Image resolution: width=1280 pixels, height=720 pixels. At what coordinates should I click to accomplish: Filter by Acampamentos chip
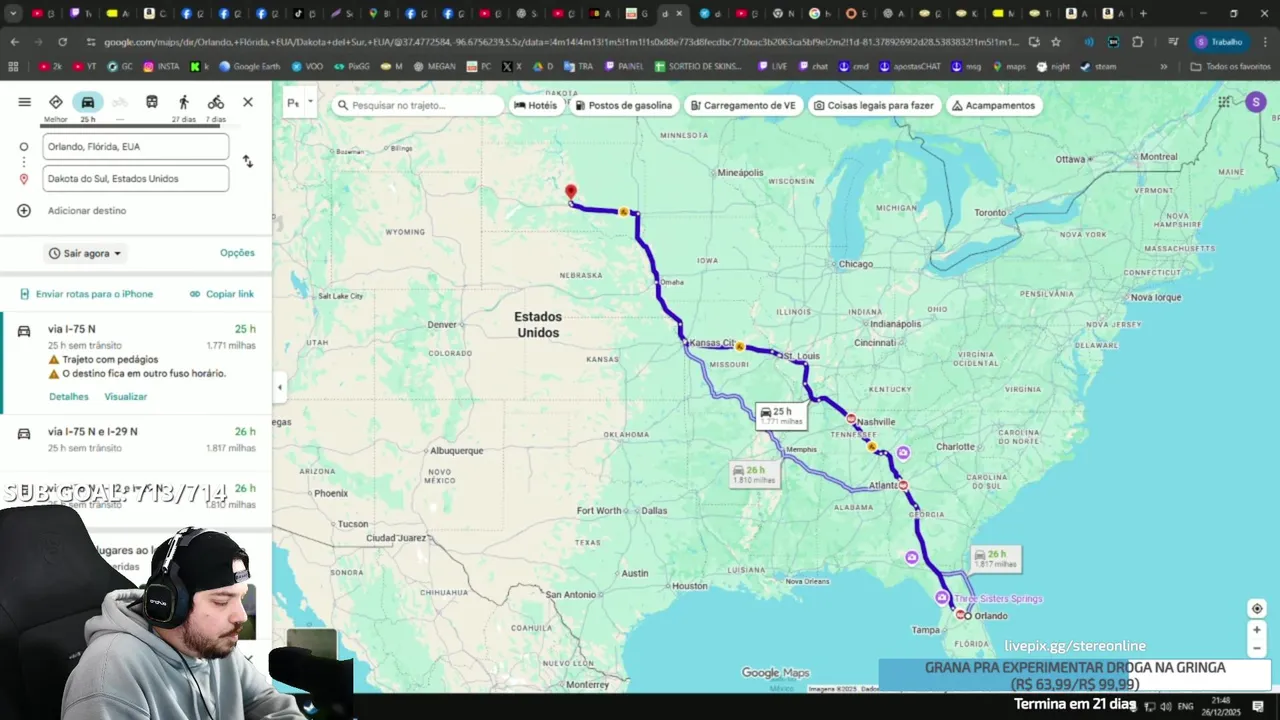point(993,105)
